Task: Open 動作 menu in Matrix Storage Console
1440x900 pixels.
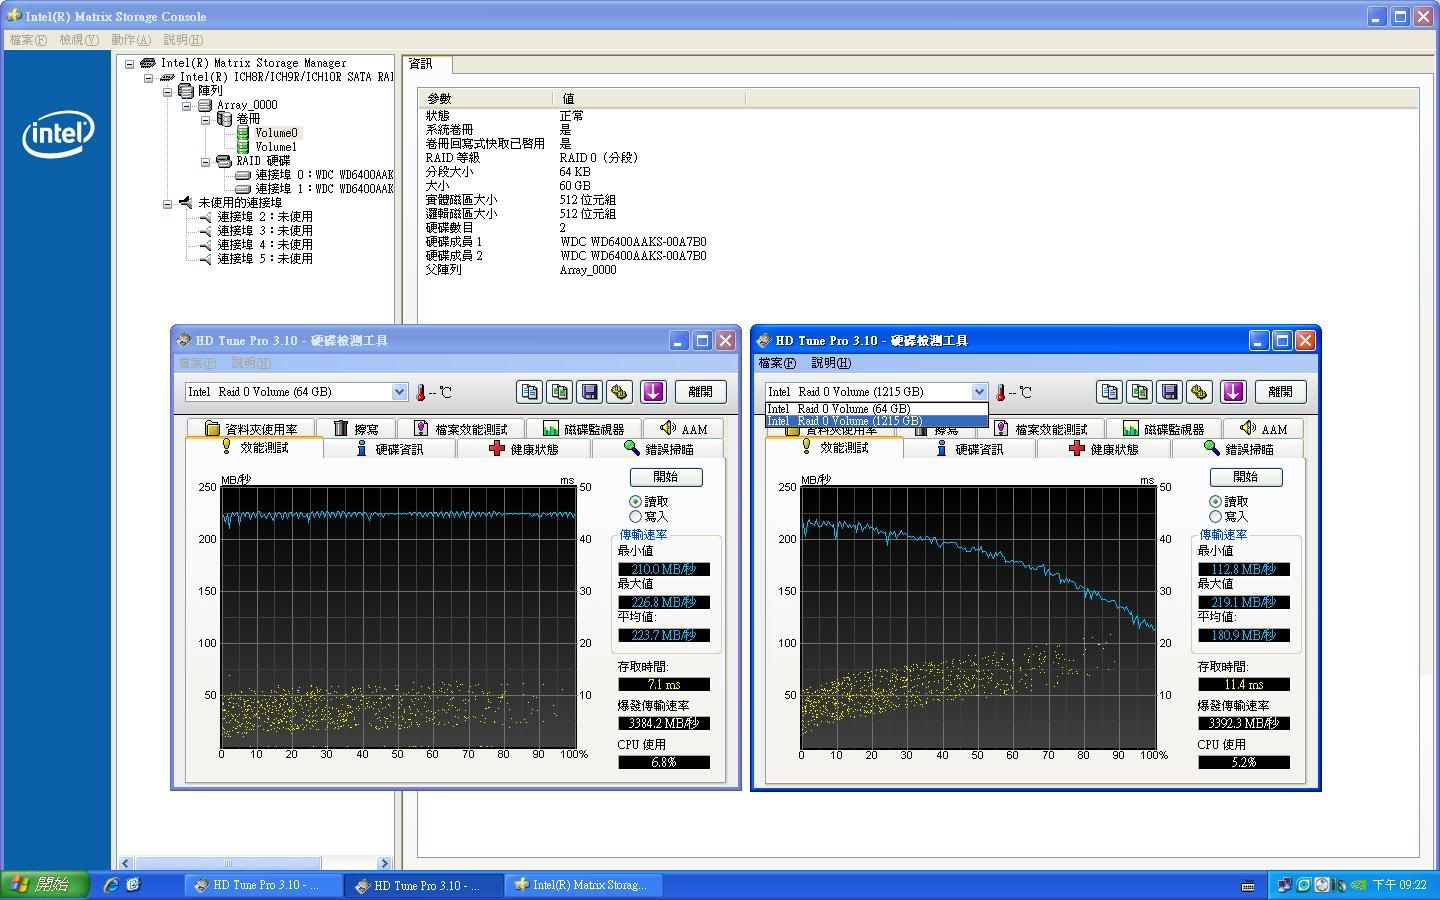Action: pos(131,40)
